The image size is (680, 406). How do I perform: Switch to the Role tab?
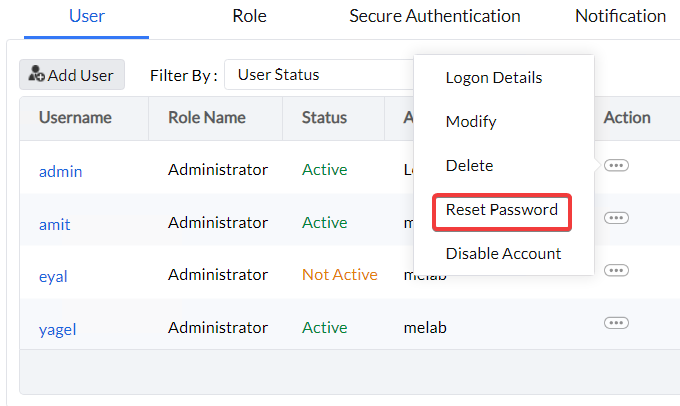coord(249,16)
